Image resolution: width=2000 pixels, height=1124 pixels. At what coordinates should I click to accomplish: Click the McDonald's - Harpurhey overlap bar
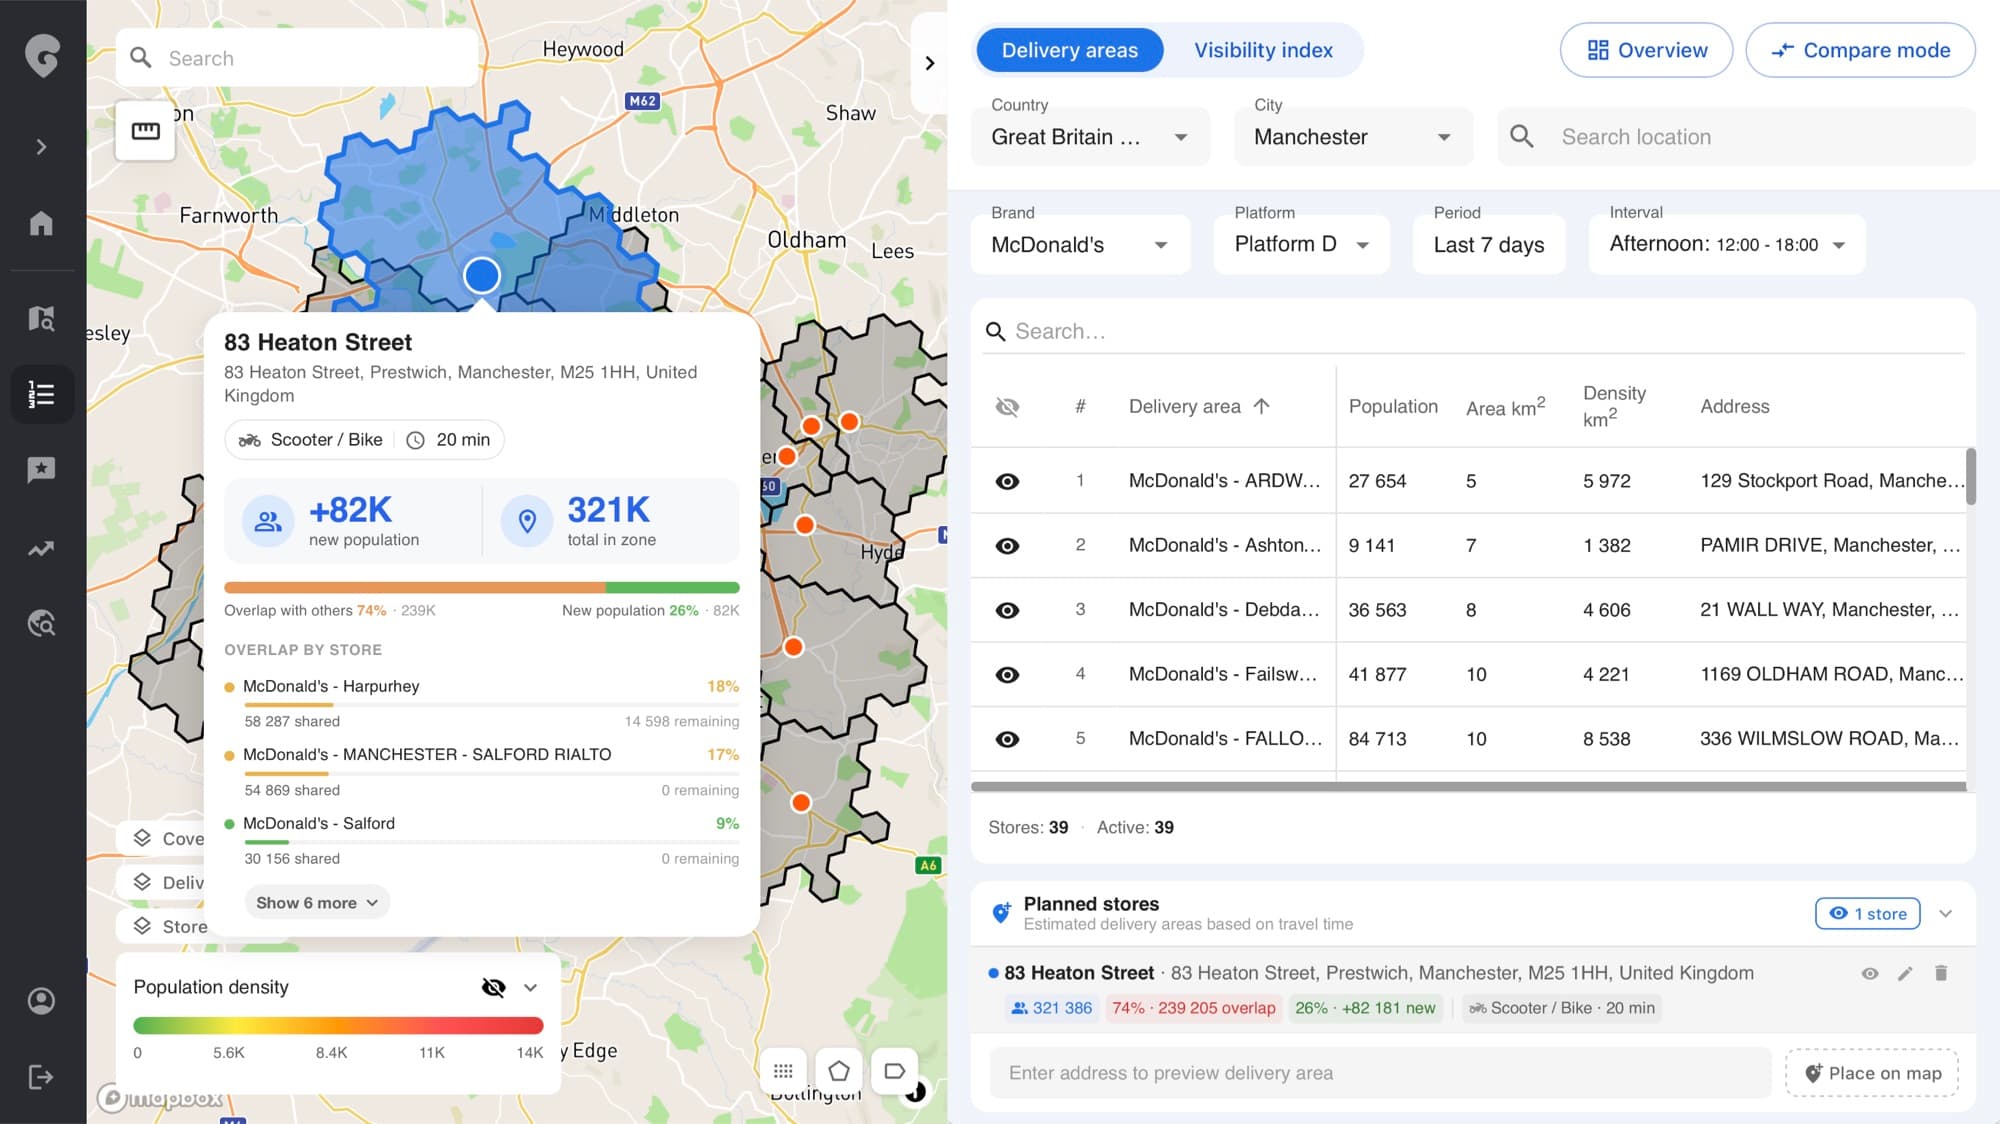pos(492,705)
